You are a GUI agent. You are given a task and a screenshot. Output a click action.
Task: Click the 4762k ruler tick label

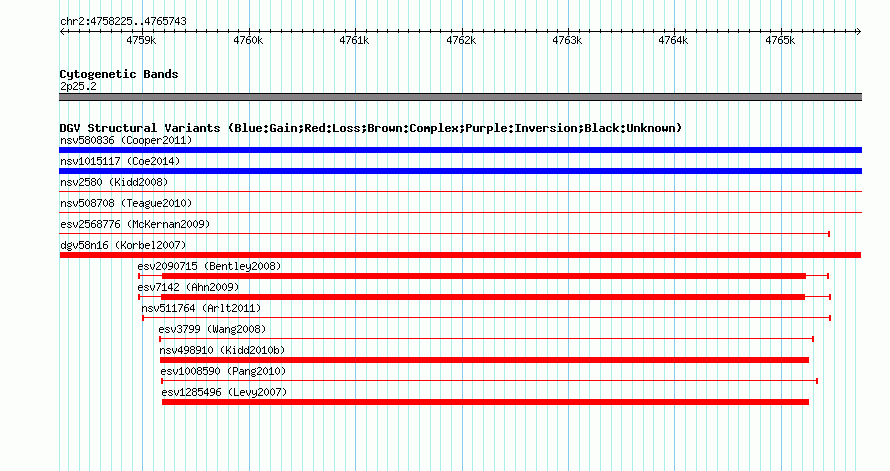[461, 40]
